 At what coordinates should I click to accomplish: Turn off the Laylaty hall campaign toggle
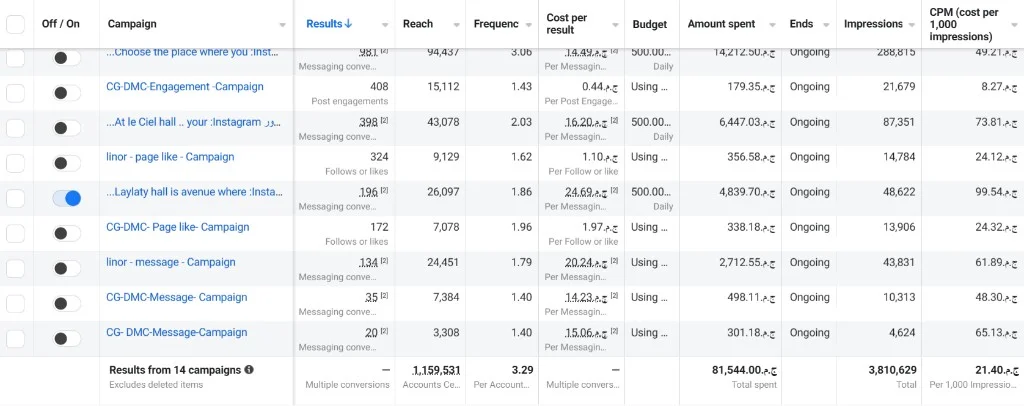[67, 198]
